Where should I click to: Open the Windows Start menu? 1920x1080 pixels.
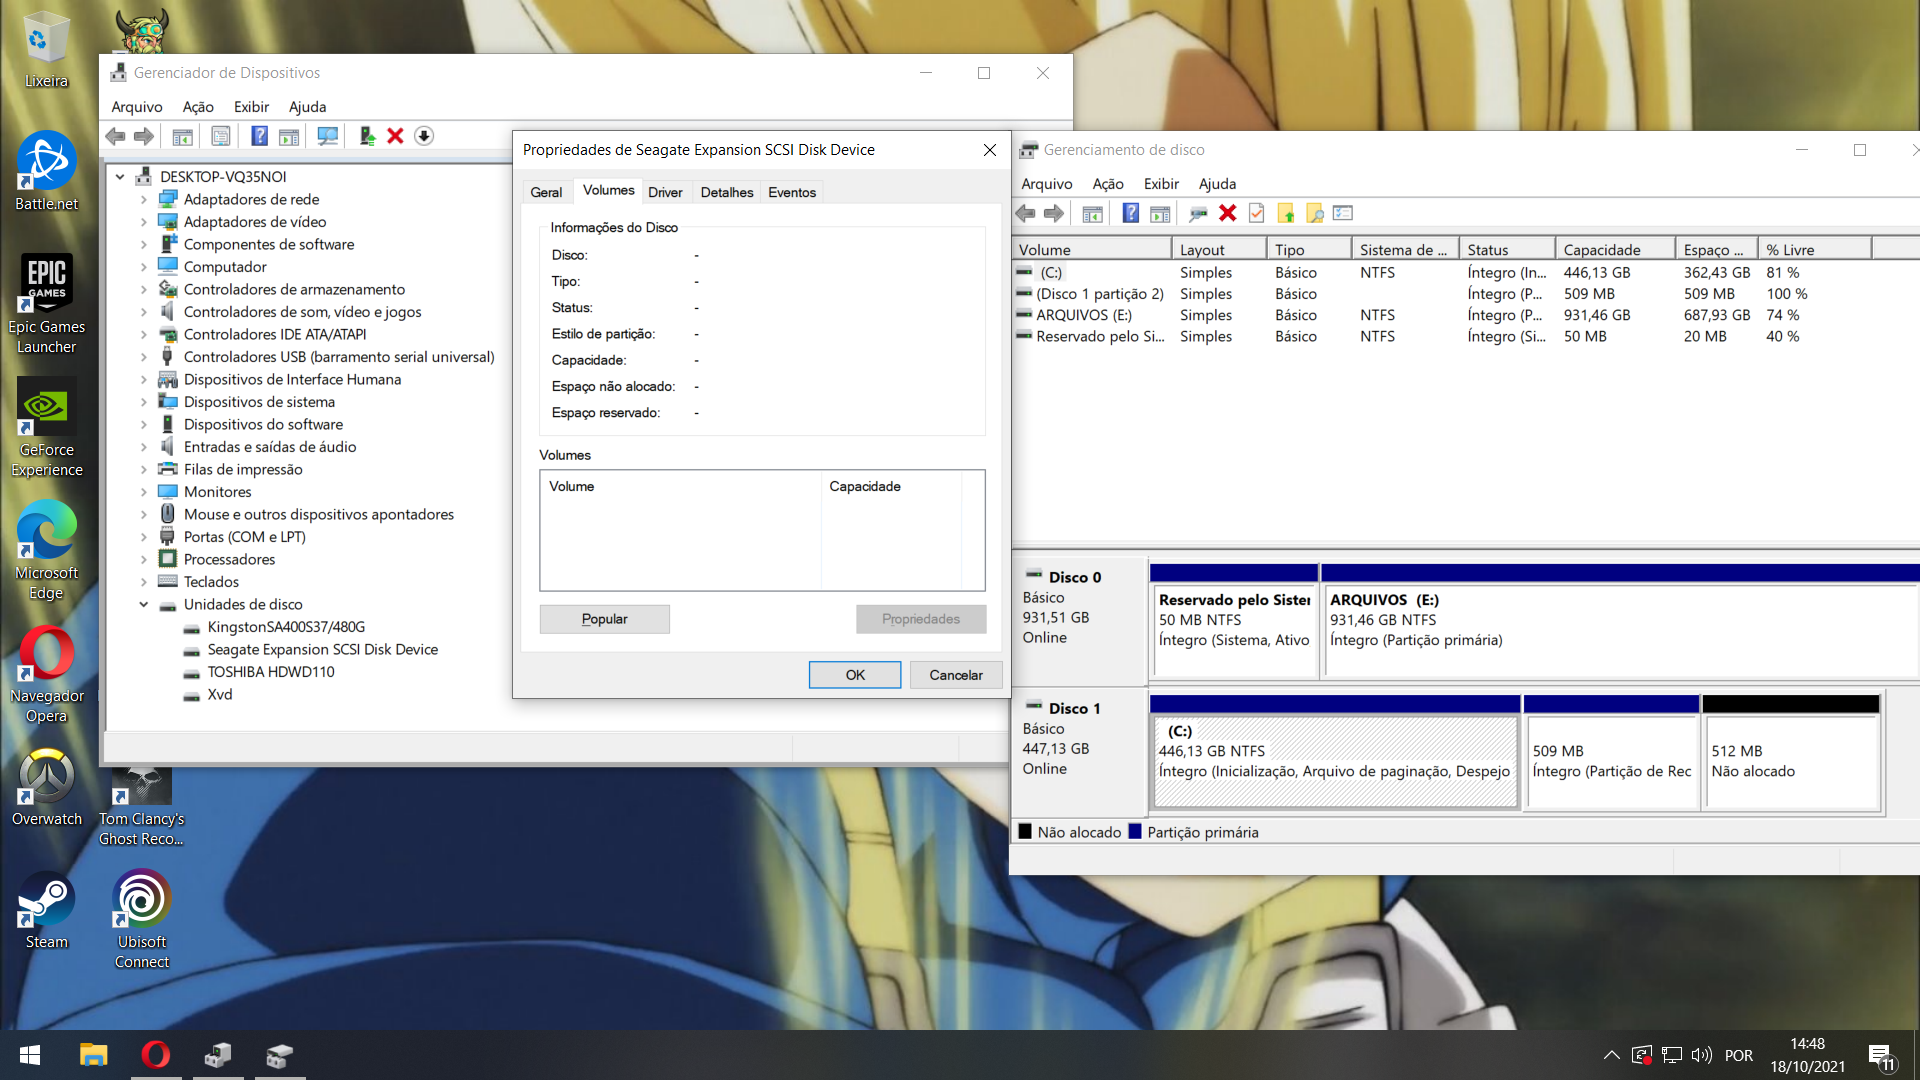[30, 1055]
